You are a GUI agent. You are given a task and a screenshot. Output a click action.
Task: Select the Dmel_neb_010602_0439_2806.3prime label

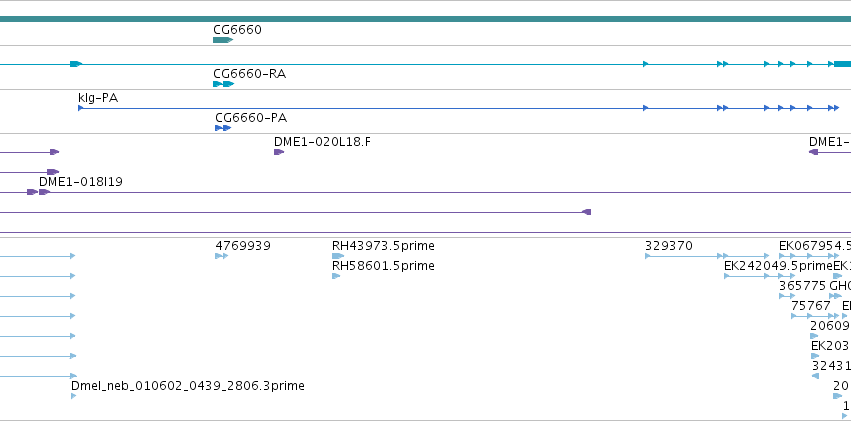coord(188,386)
